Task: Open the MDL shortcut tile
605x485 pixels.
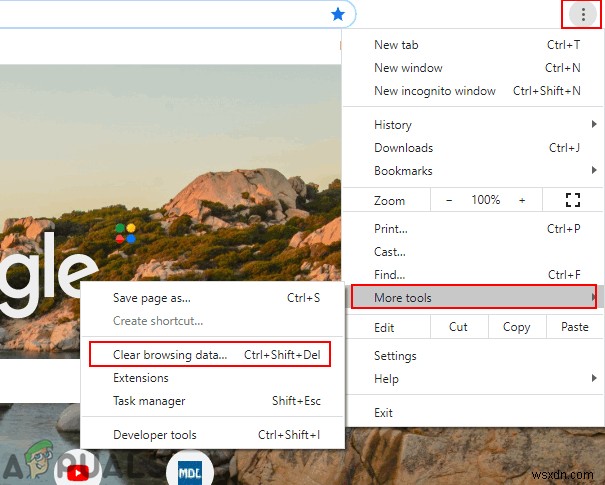Action: pyautogui.click(x=190, y=471)
